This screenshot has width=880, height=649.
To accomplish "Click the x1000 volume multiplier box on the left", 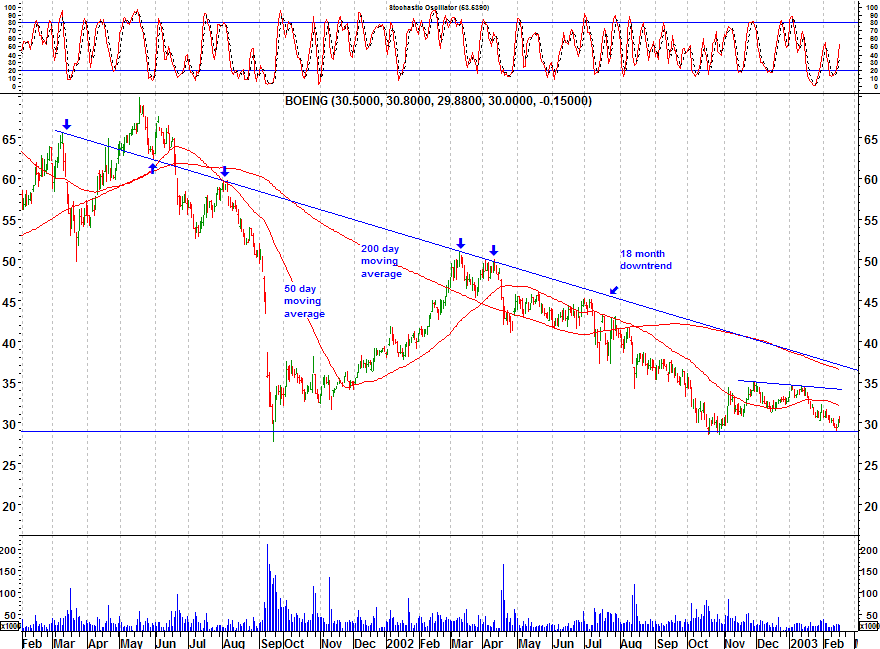I will [x=10, y=626].
